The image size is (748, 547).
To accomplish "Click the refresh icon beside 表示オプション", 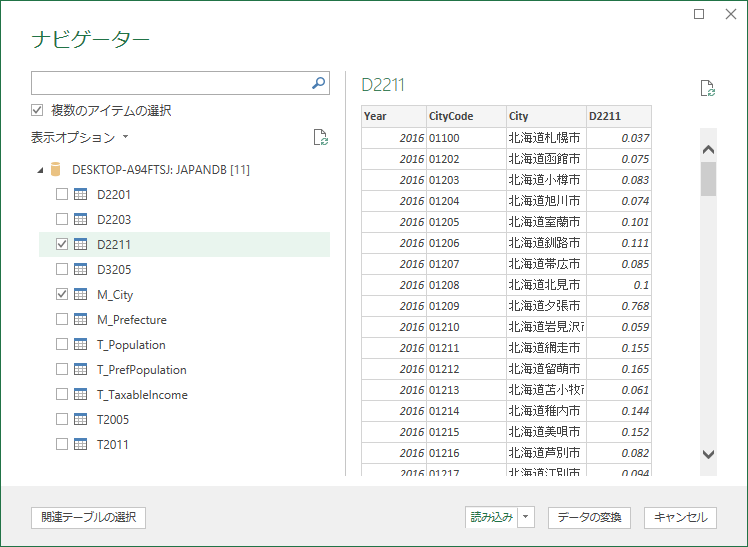I will 320,138.
